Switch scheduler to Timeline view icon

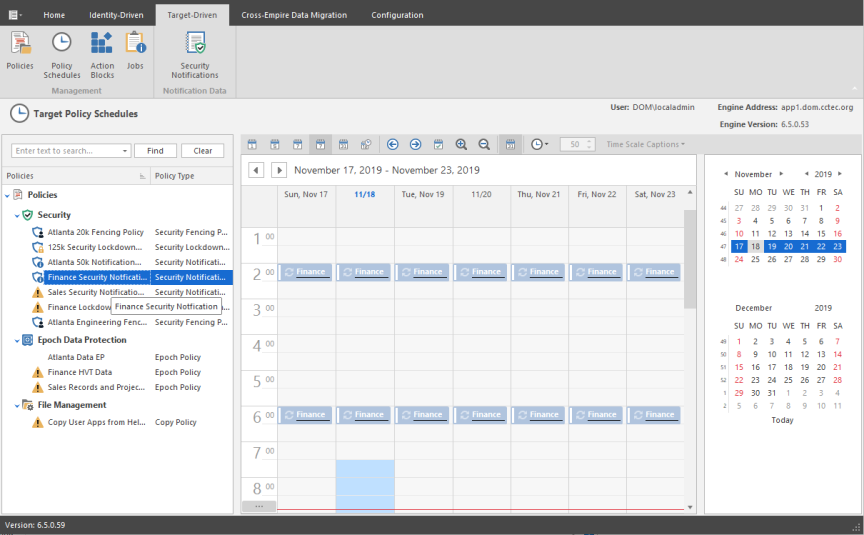[366, 144]
